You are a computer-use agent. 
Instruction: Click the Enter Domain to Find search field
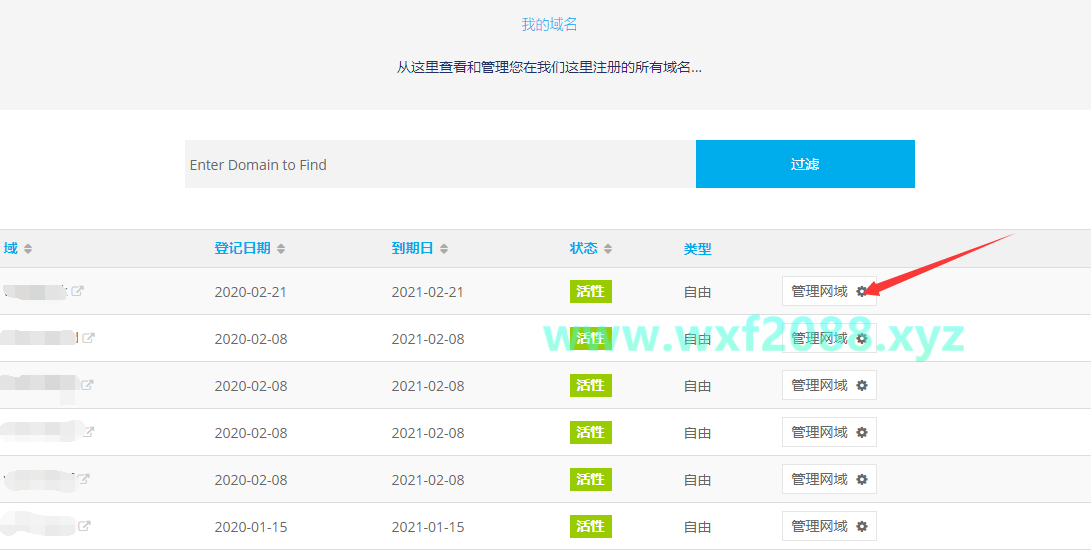[440, 164]
